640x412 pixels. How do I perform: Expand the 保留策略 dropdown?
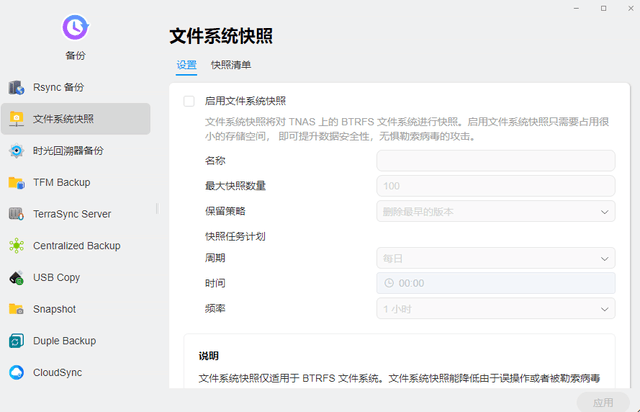click(496, 212)
